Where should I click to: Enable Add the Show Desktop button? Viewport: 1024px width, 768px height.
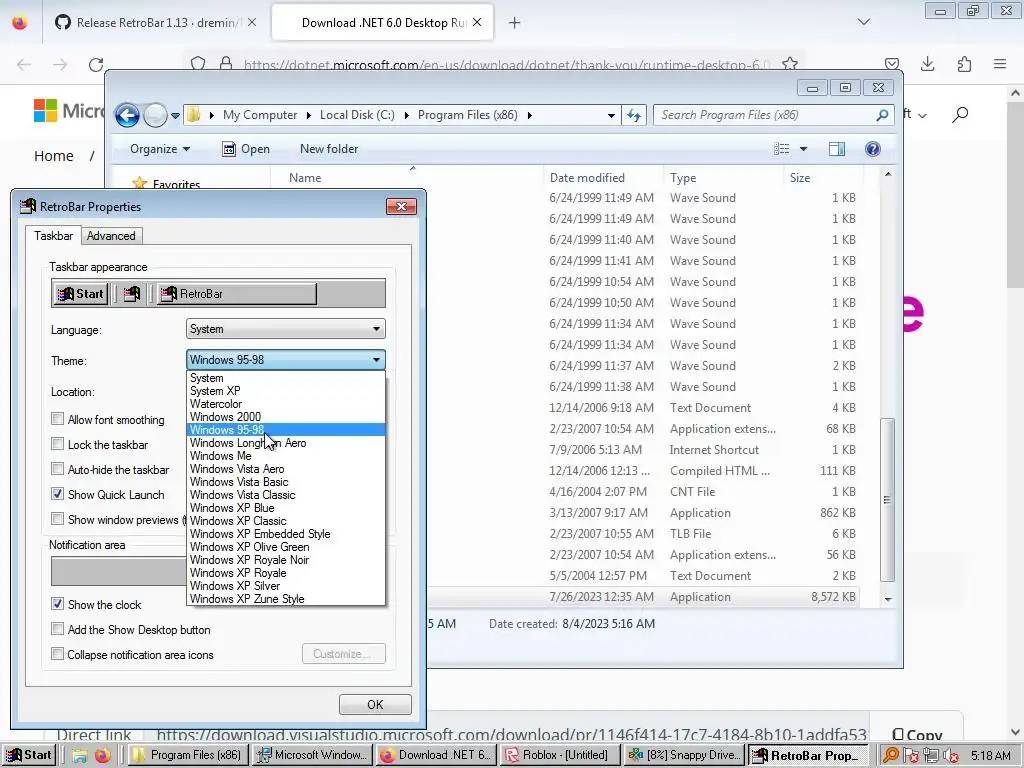(x=57, y=629)
